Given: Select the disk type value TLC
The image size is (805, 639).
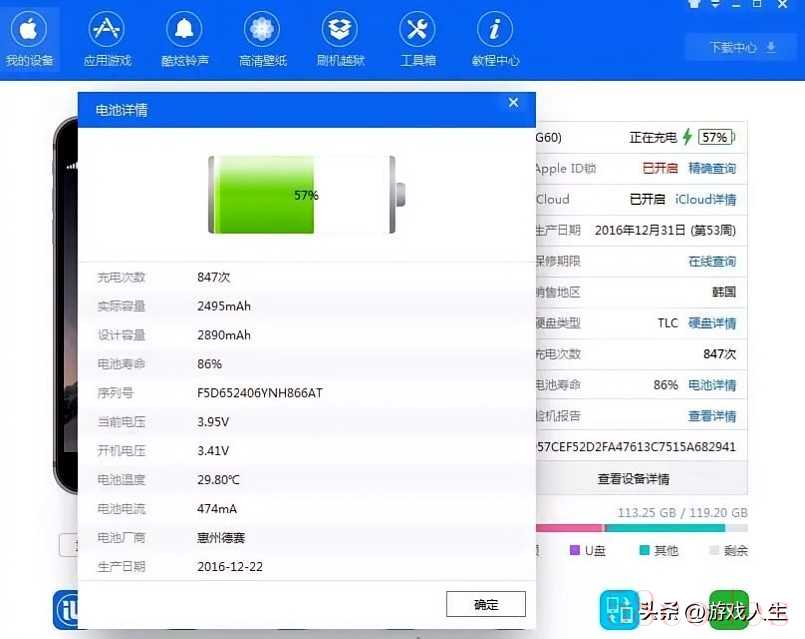Looking at the screenshot, I should coord(668,323).
